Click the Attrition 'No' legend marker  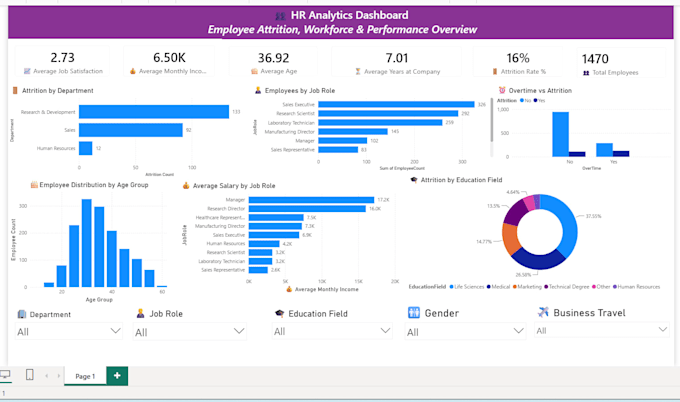tap(522, 101)
